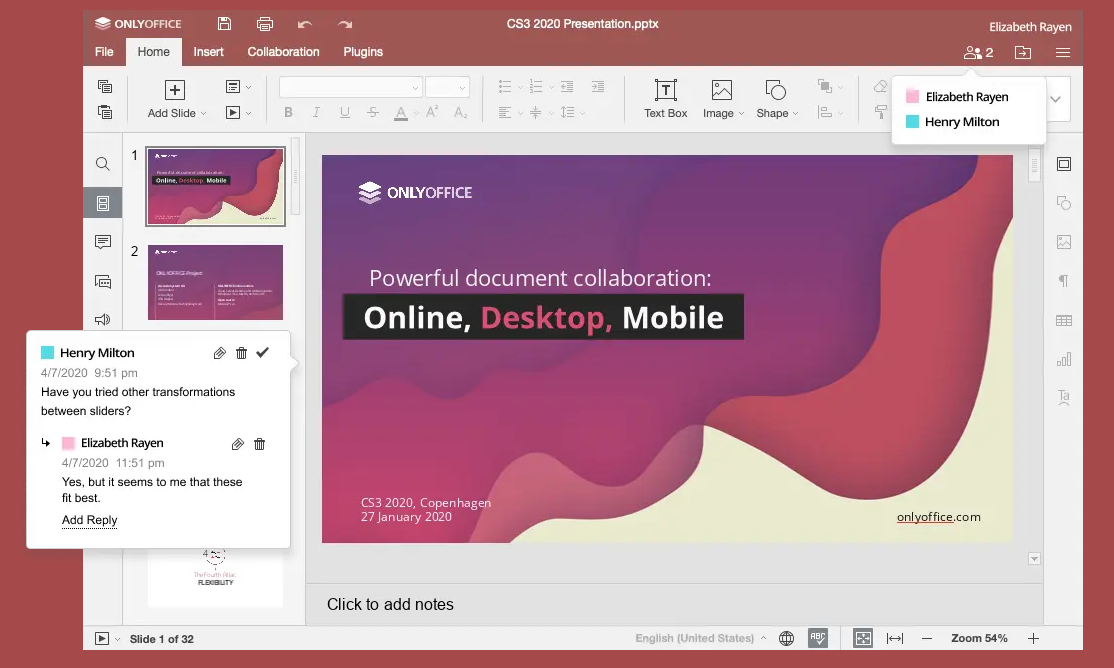Viewport: 1114px width, 668px height.
Task: Click the clear style eraser icon
Action: (880, 86)
